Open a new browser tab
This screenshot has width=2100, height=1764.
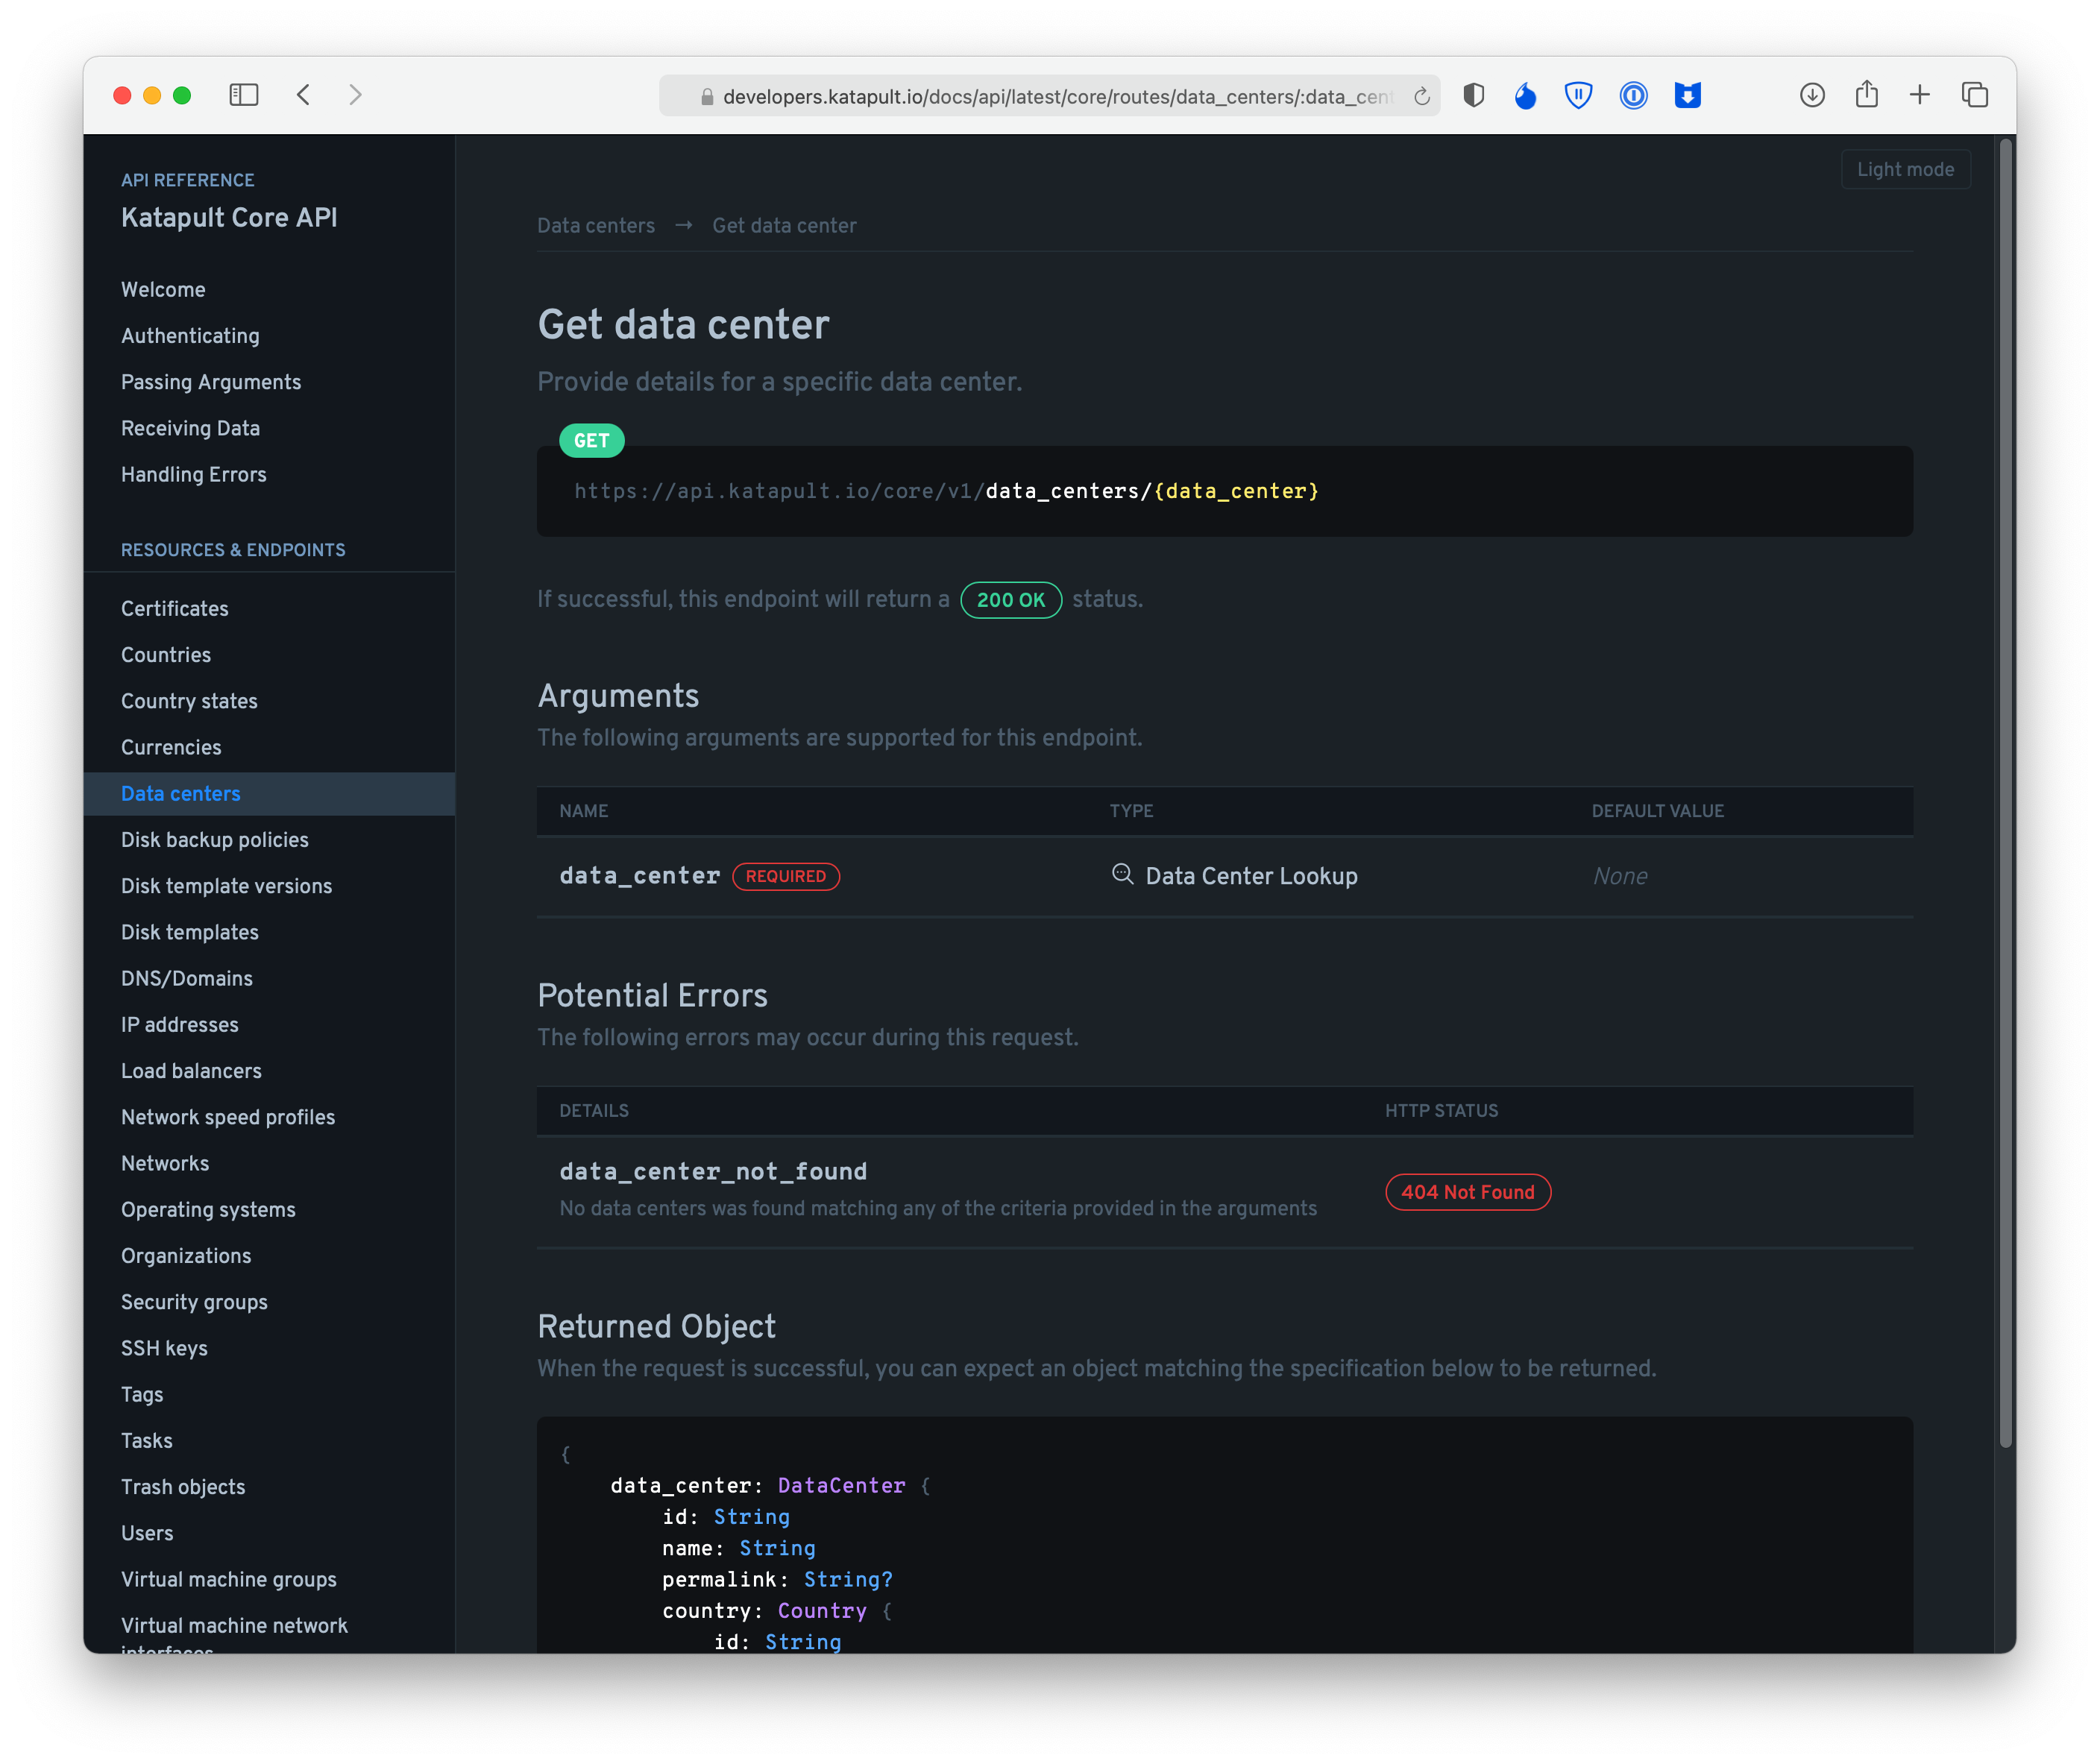click(x=1920, y=95)
